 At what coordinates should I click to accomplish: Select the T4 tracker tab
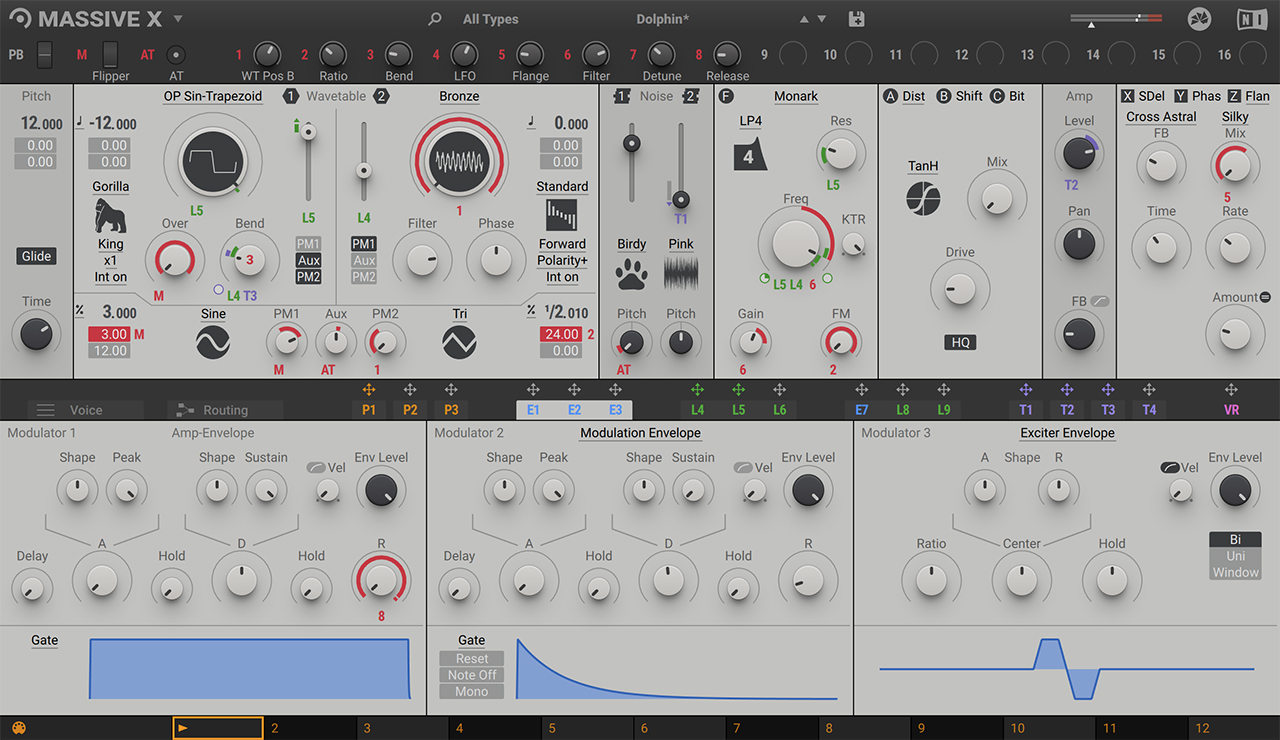point(1149,410)
